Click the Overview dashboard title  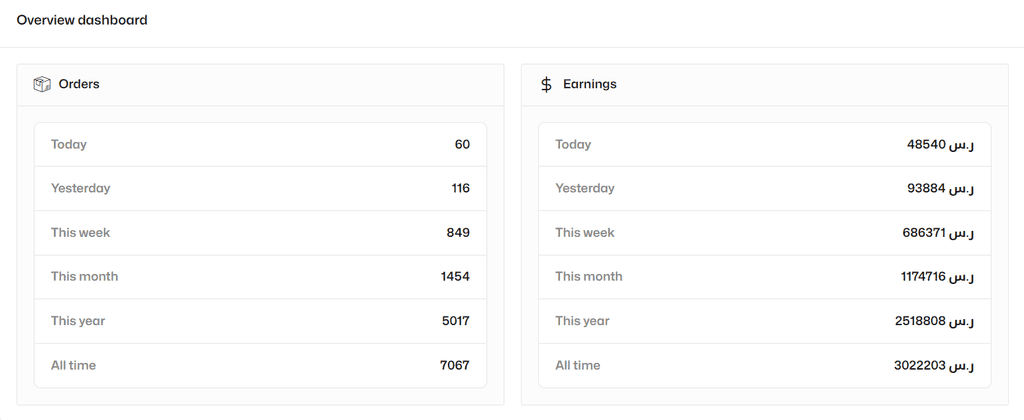click(82, 20)
